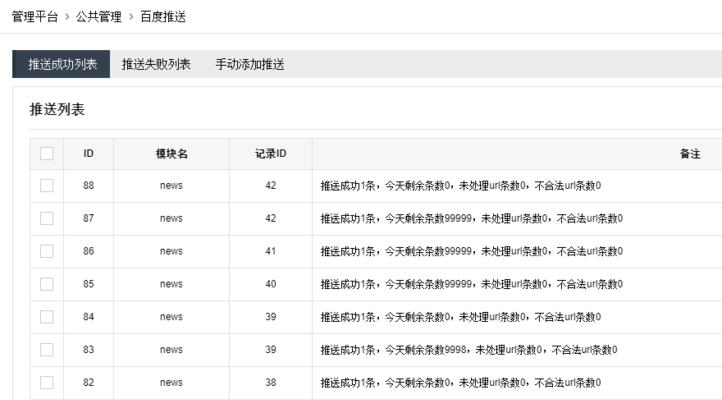Click record ID 42 in row 87
This screenshot has height=400, width=722.
pos(271,218)
